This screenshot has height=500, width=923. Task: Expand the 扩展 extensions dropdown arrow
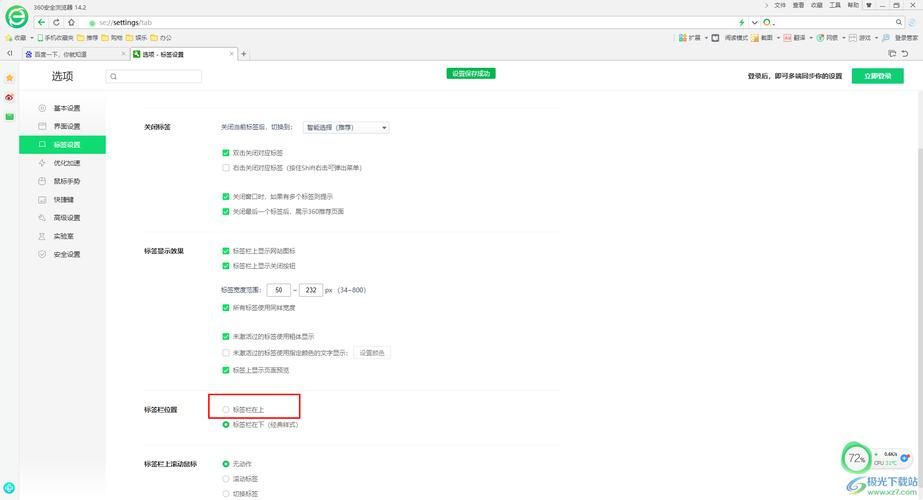(x=705, y=38)
